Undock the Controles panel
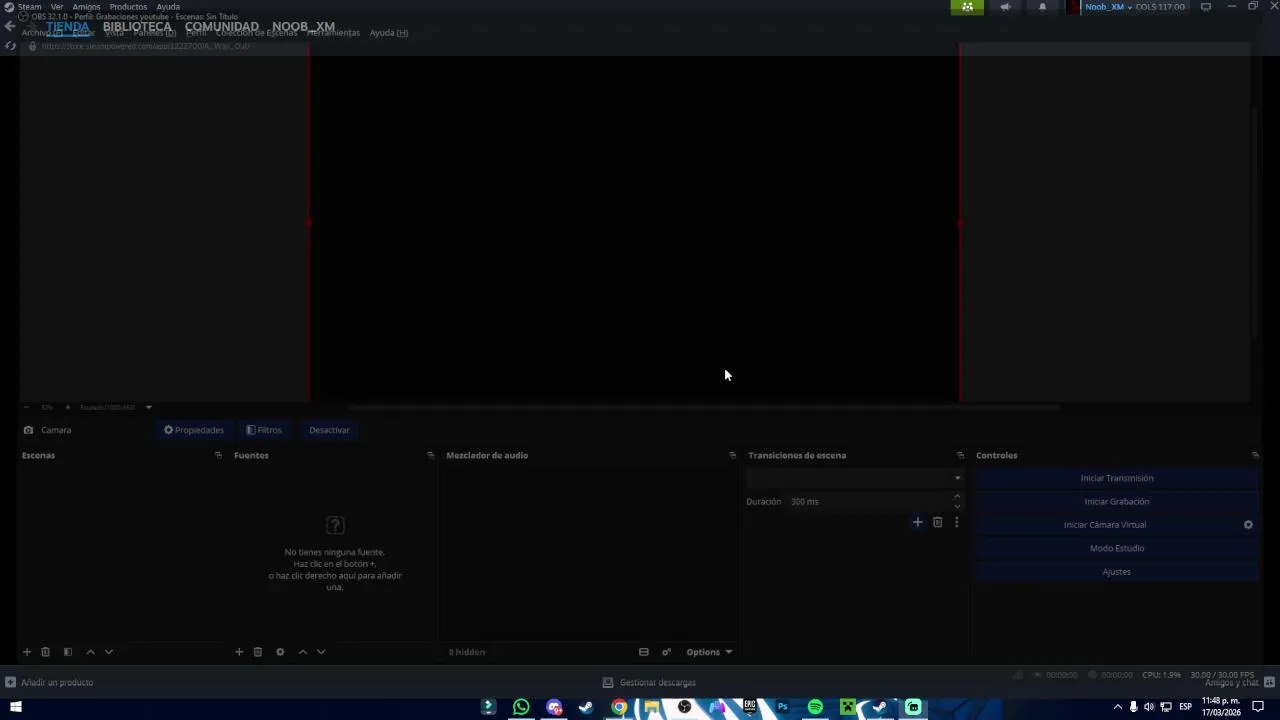This screenshot has width=1280, height=720. point(1255,455)
